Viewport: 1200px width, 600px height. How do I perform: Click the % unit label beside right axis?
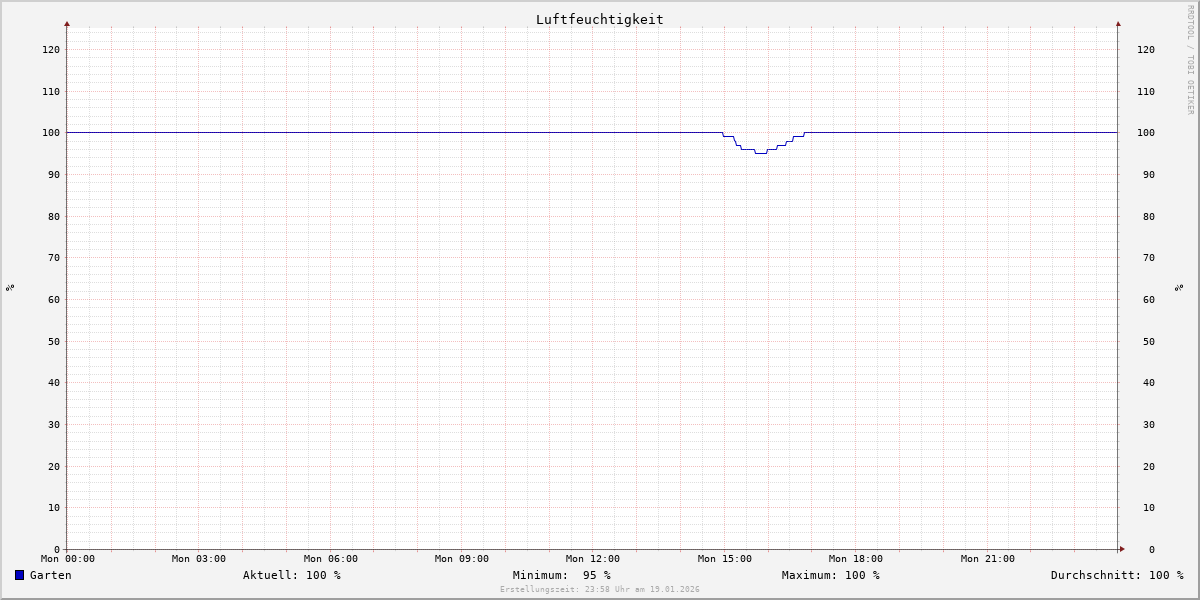1179,288
